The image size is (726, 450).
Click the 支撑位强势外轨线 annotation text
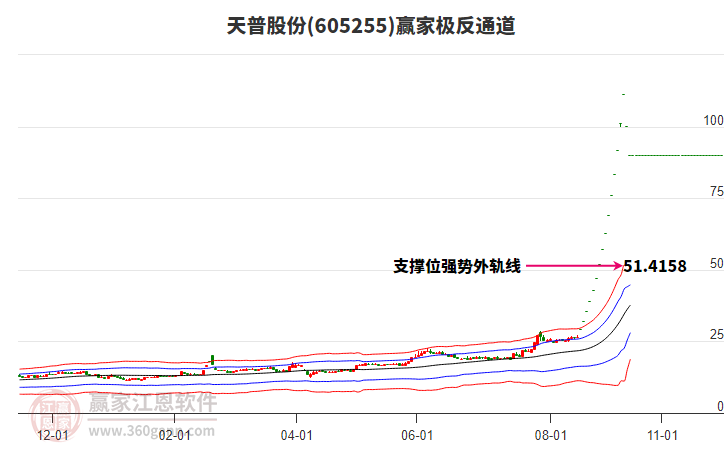click(457, 266)
